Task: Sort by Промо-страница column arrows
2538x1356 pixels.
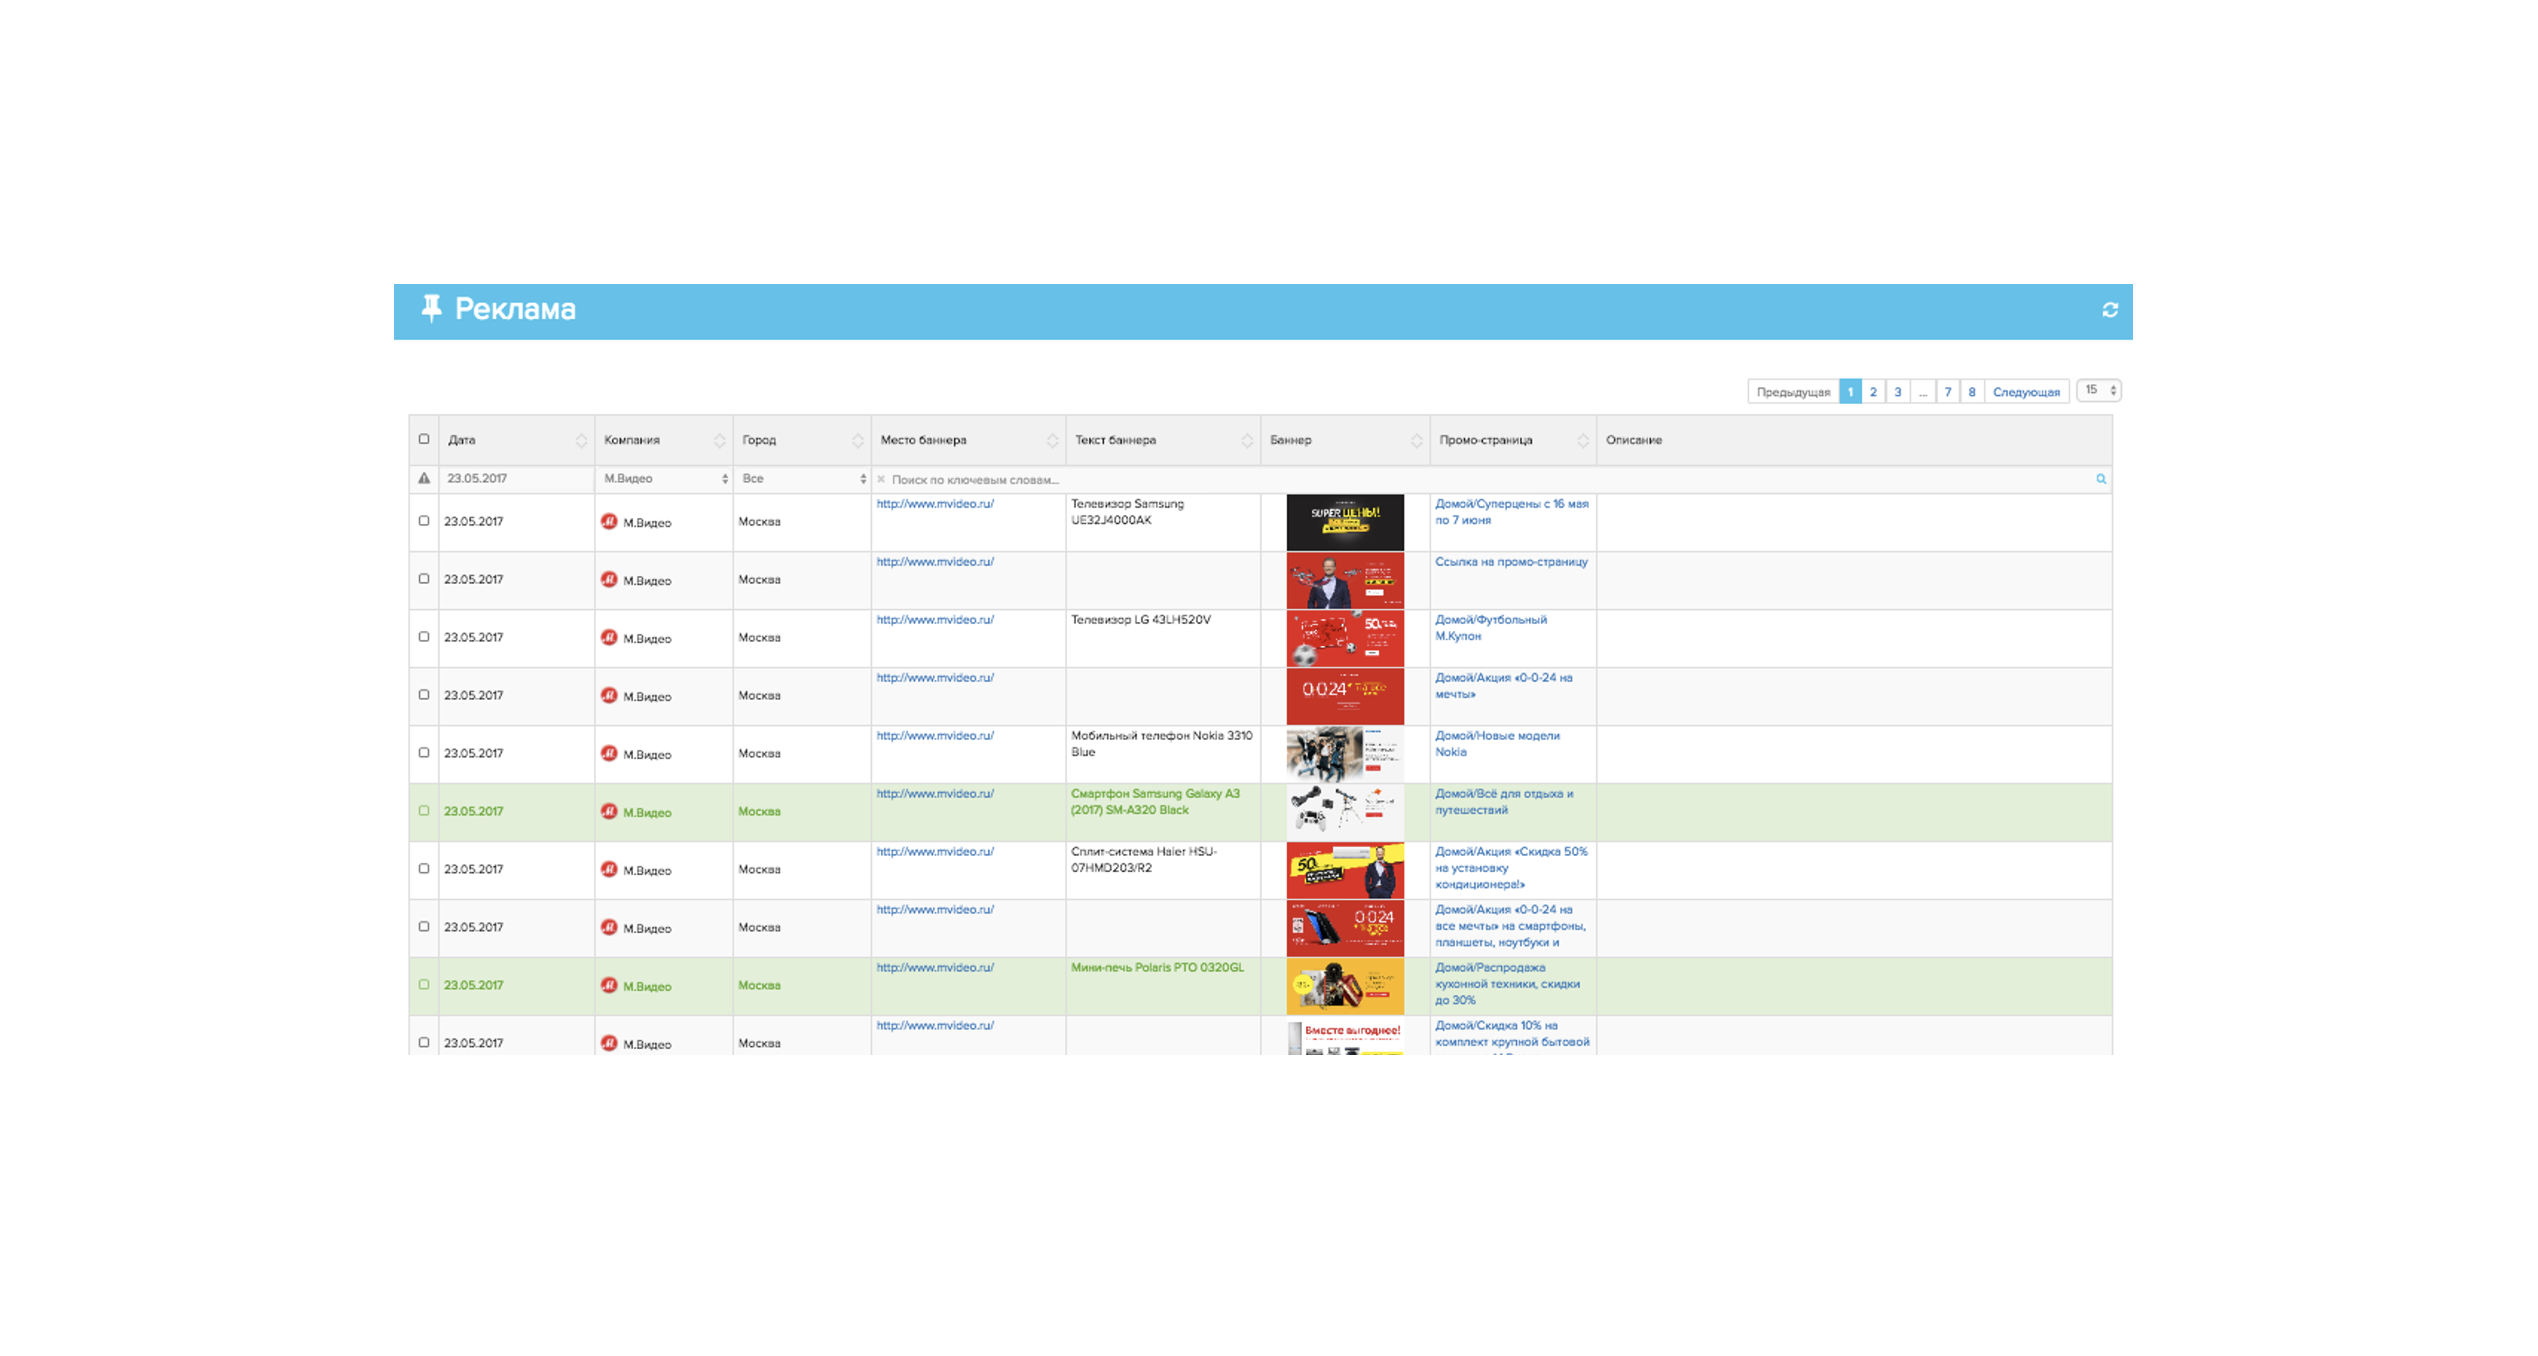Action: [1583, 441]
